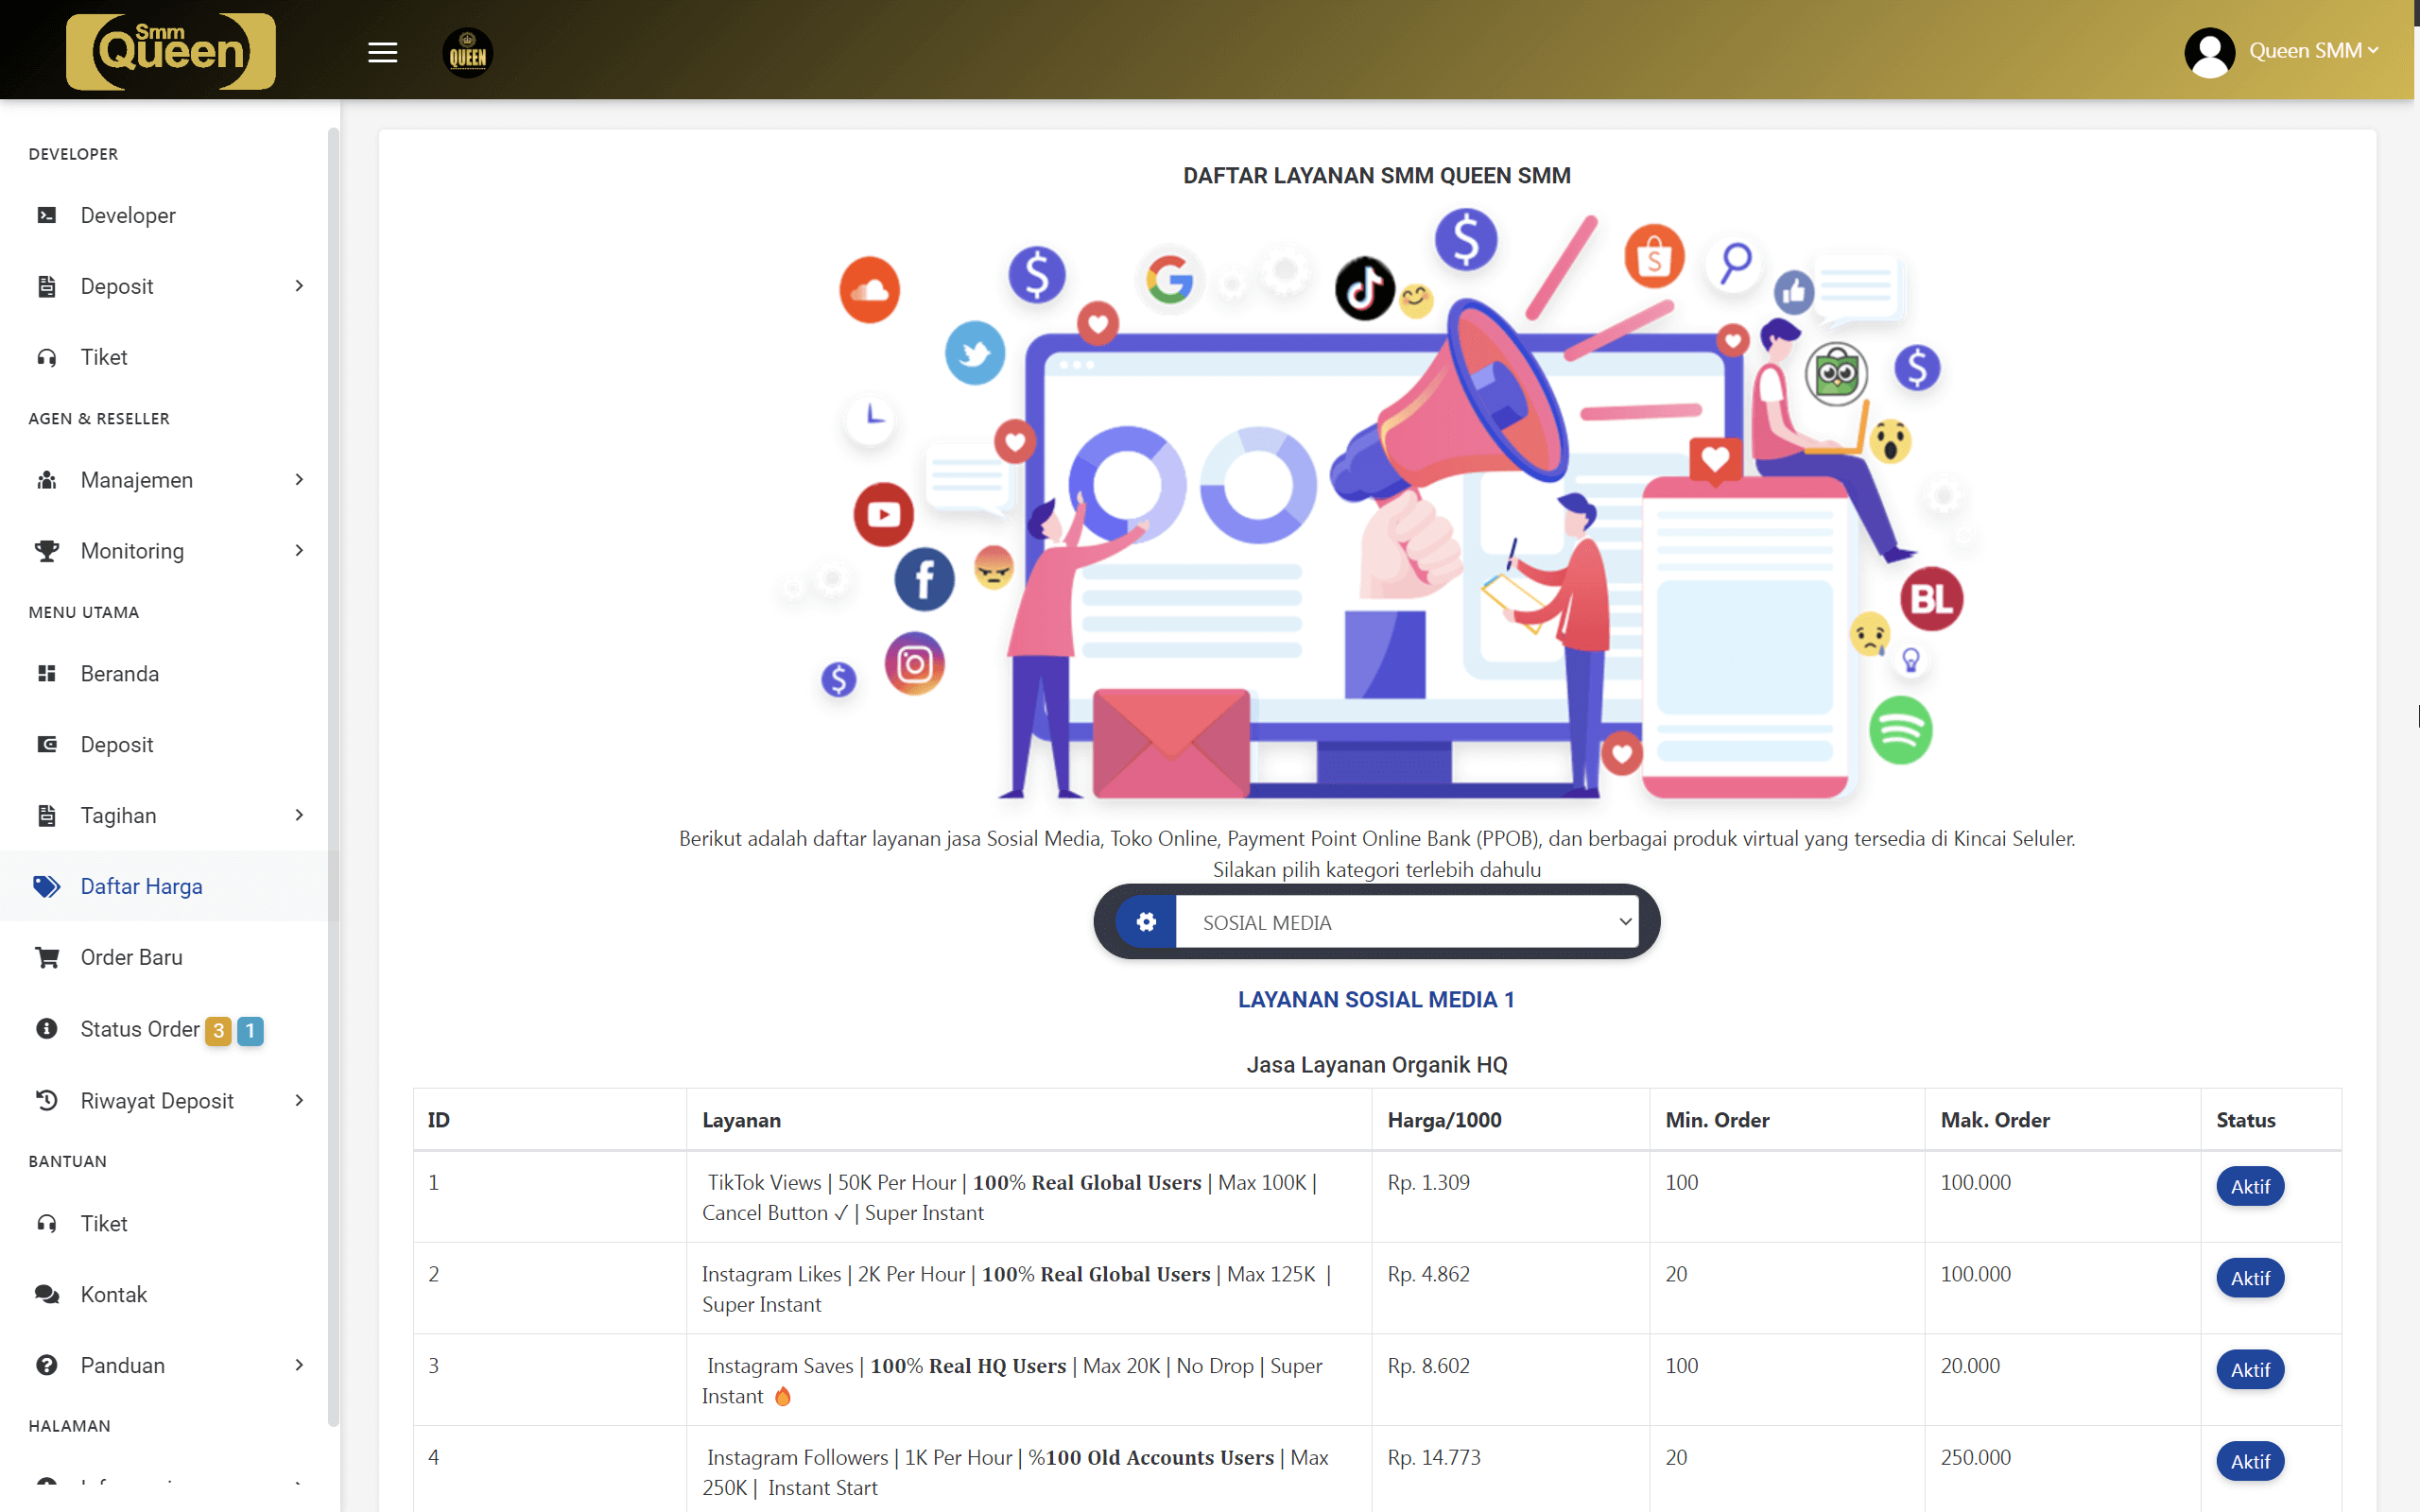Toggle the sidebar with the hamburger menu
Screen dimensions: 2420x1512
pyautogui.click(x=381, y=51)
